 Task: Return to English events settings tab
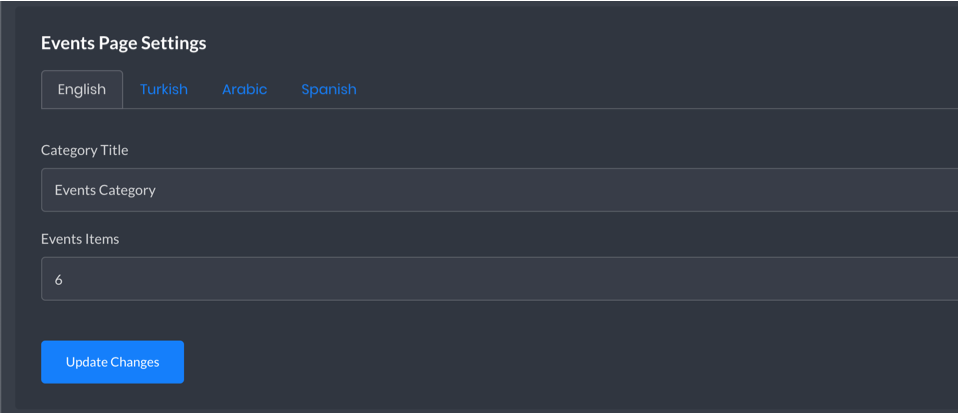pos(82,89)
